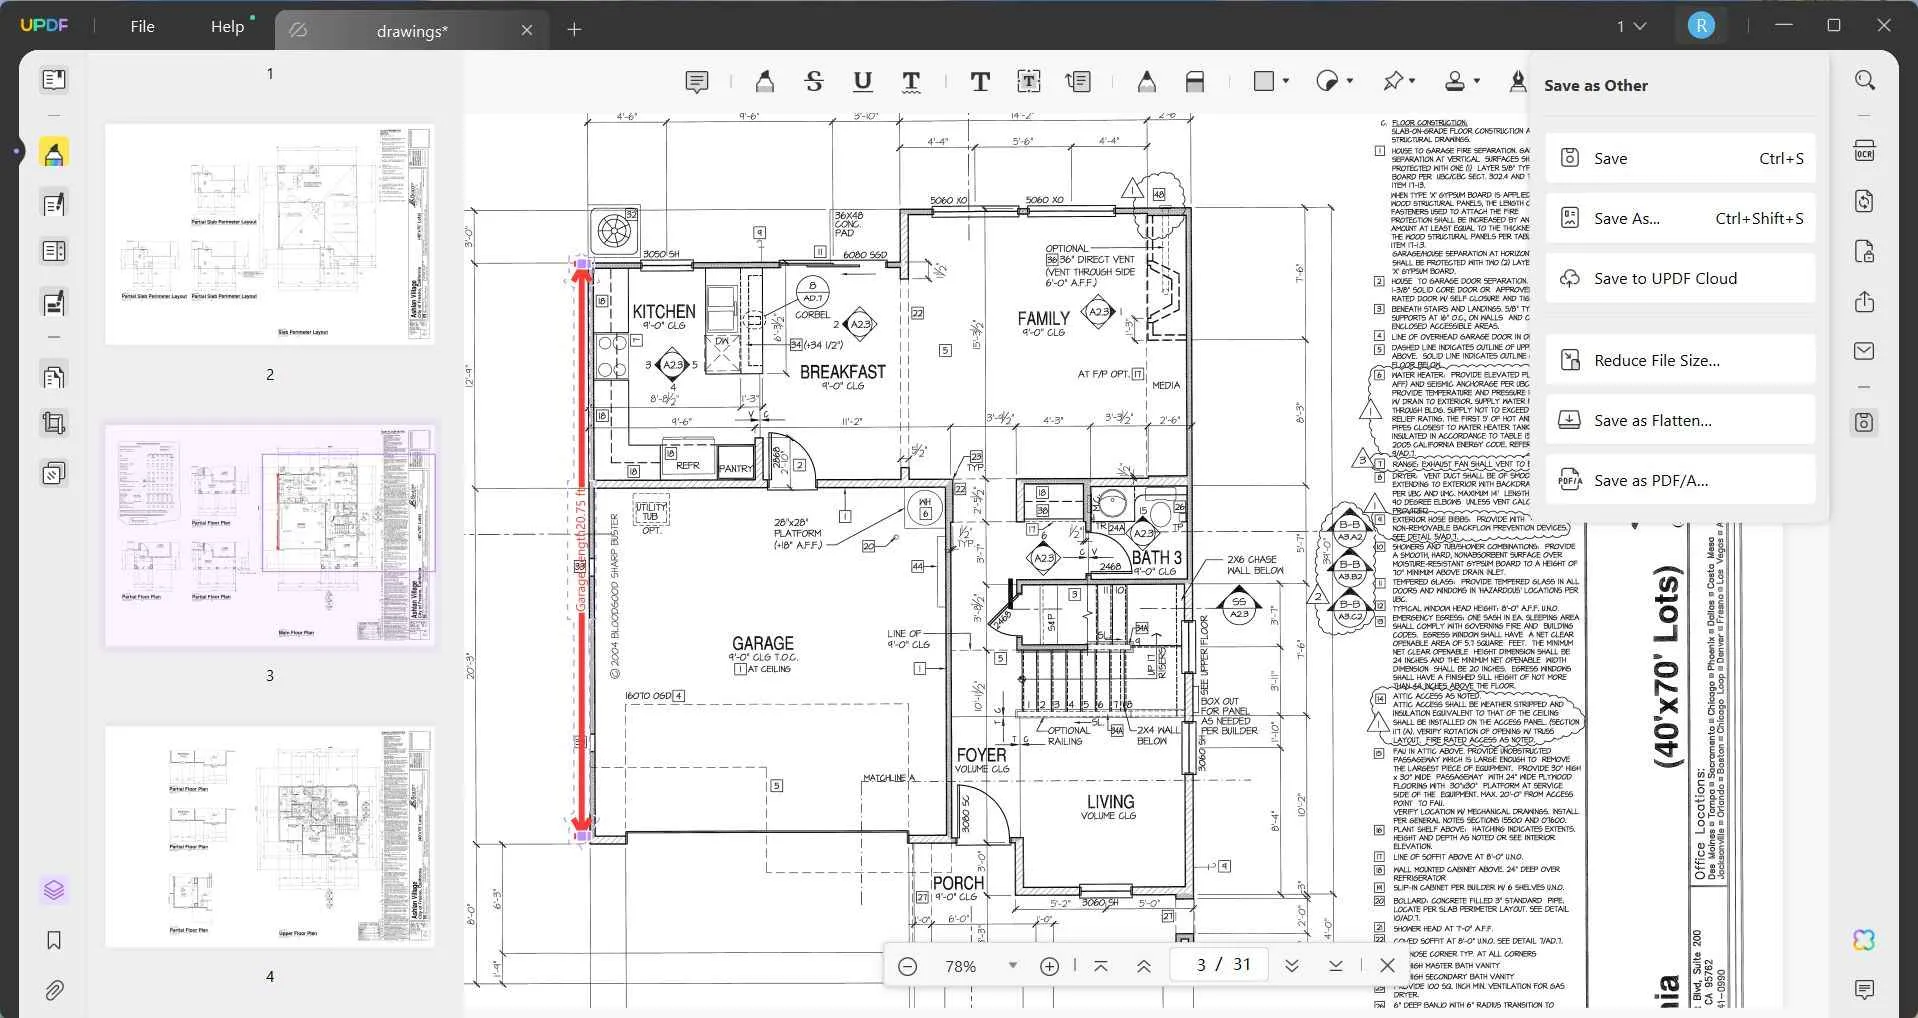The image size is (1918, 1018).
Task: Choose Save to UPDF Cloud
Action: (x=1680, y=278)
